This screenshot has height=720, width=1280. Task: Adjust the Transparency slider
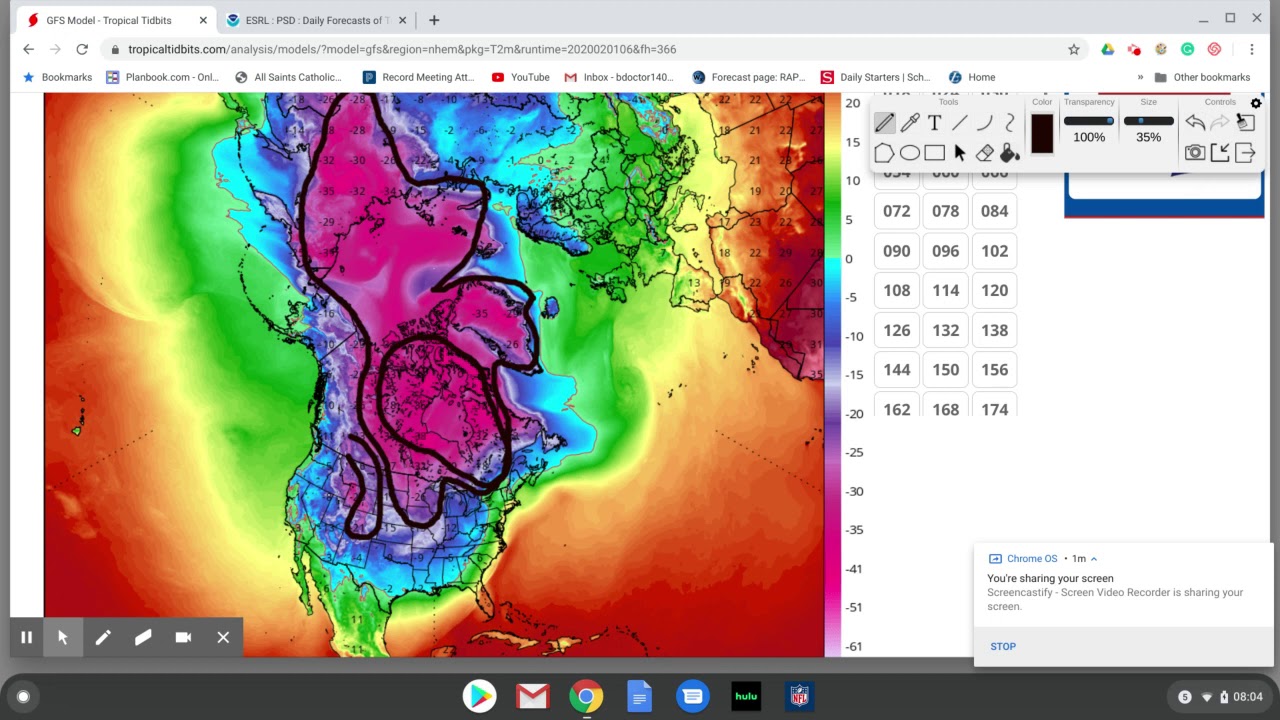1089,121
